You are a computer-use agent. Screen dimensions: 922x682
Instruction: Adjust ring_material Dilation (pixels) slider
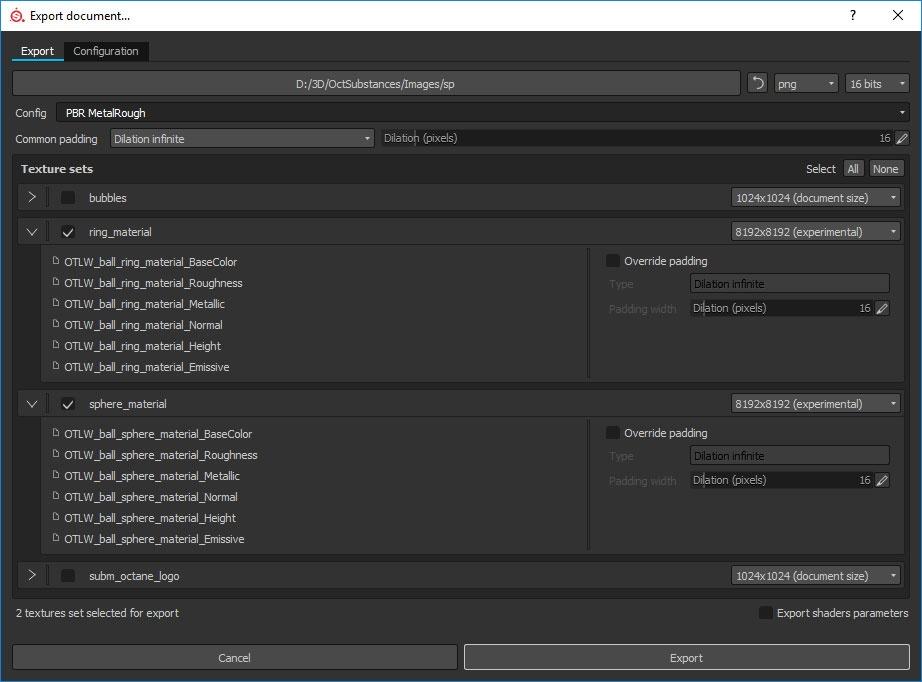781,308
